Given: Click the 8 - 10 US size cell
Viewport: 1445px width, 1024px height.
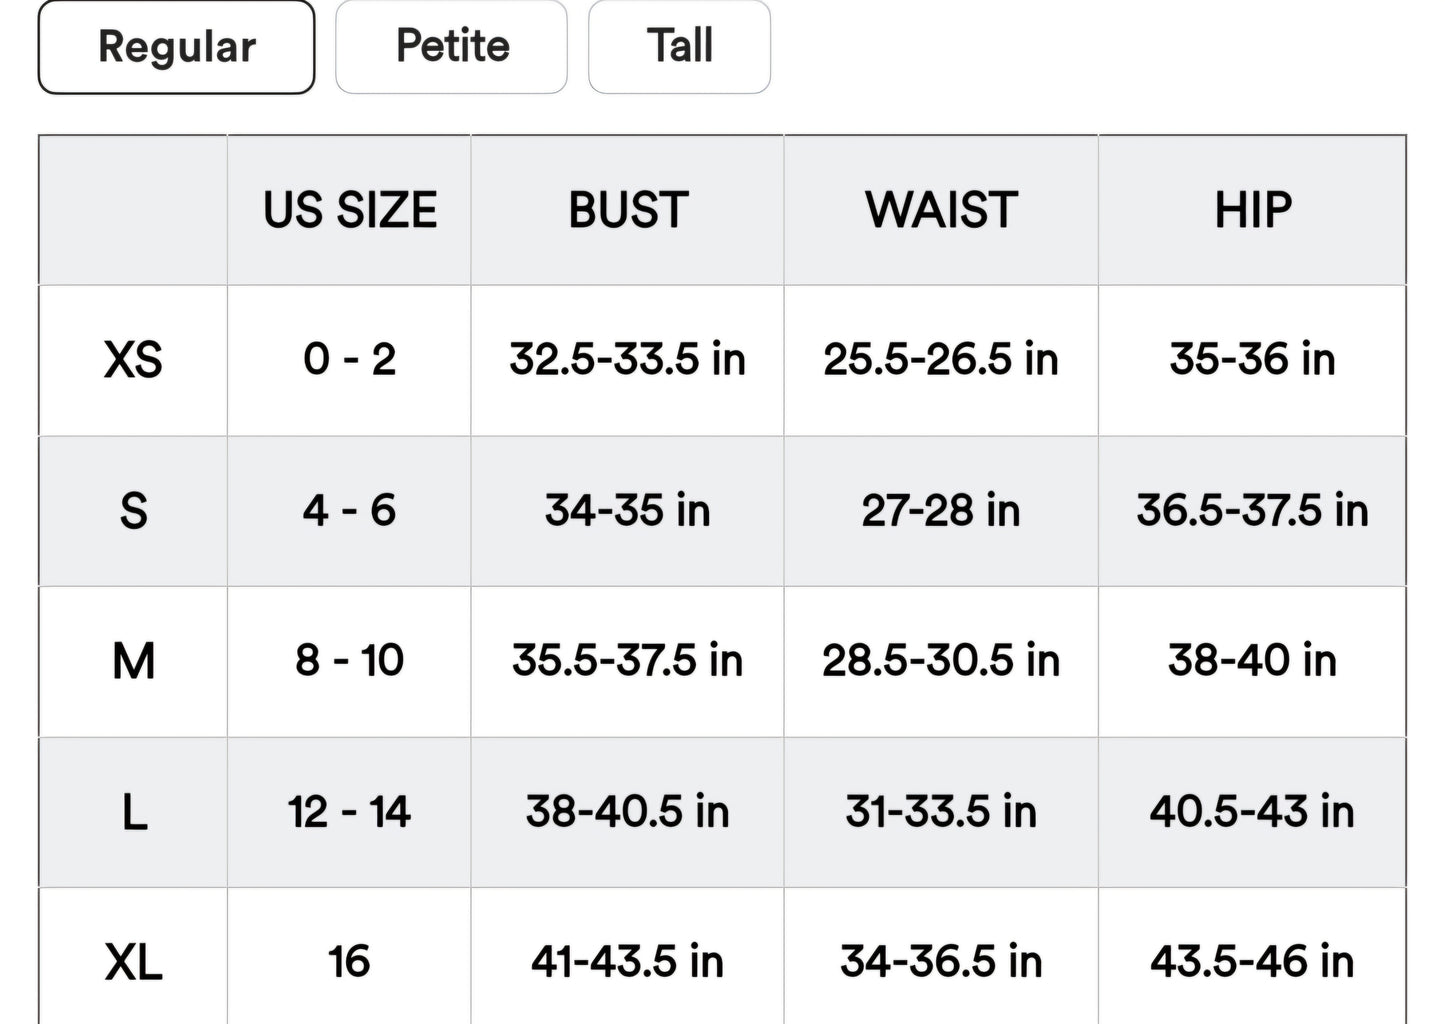Looking at the screenshot, I should [x=349, y=661].
